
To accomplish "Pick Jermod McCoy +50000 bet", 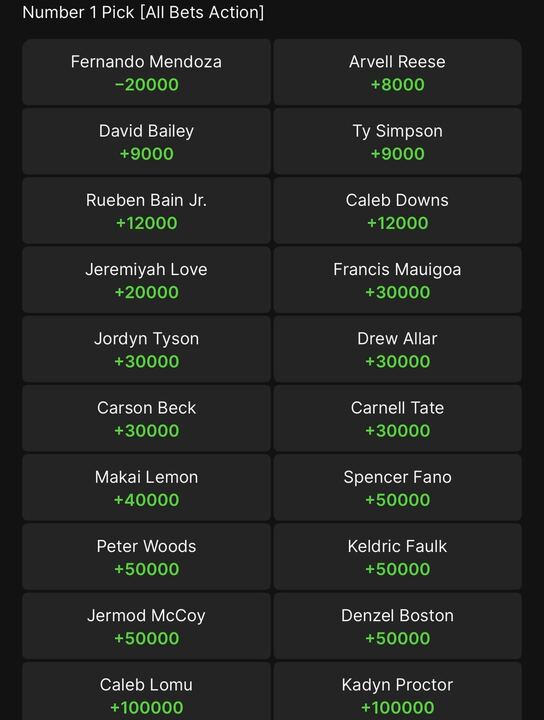I will click(146, 626).
